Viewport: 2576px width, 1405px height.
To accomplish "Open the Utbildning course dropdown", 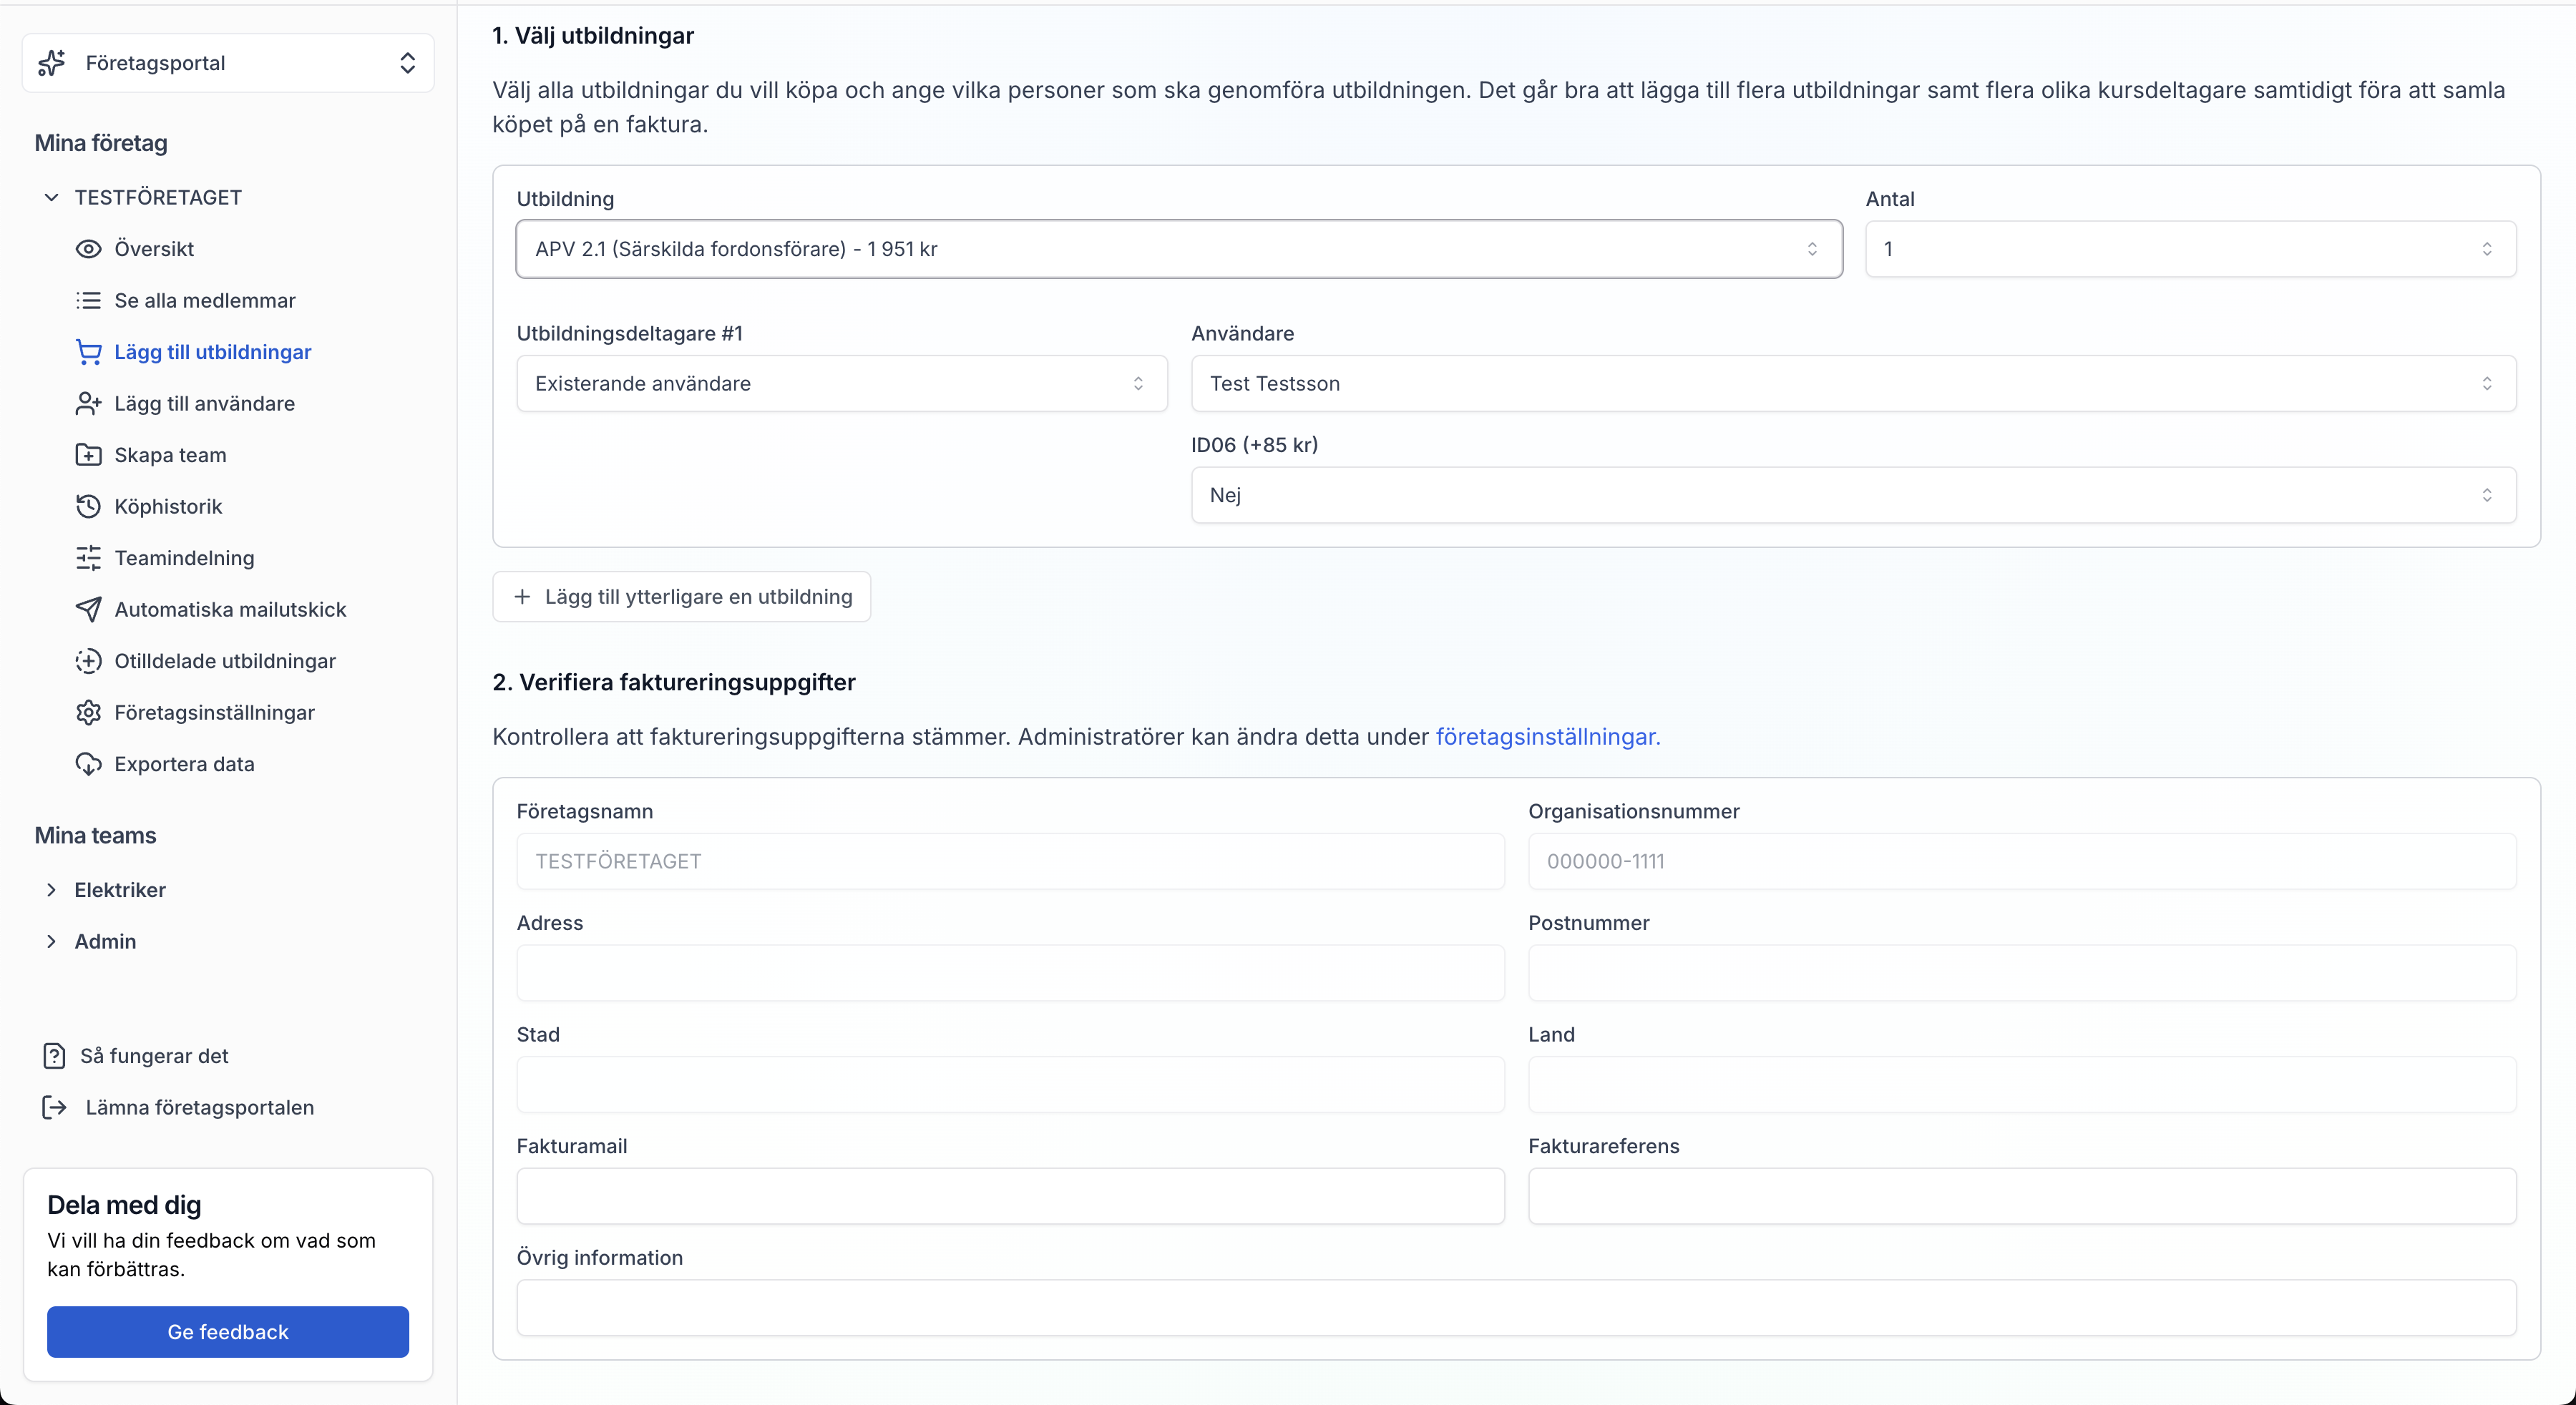I will click(1178, 249).
